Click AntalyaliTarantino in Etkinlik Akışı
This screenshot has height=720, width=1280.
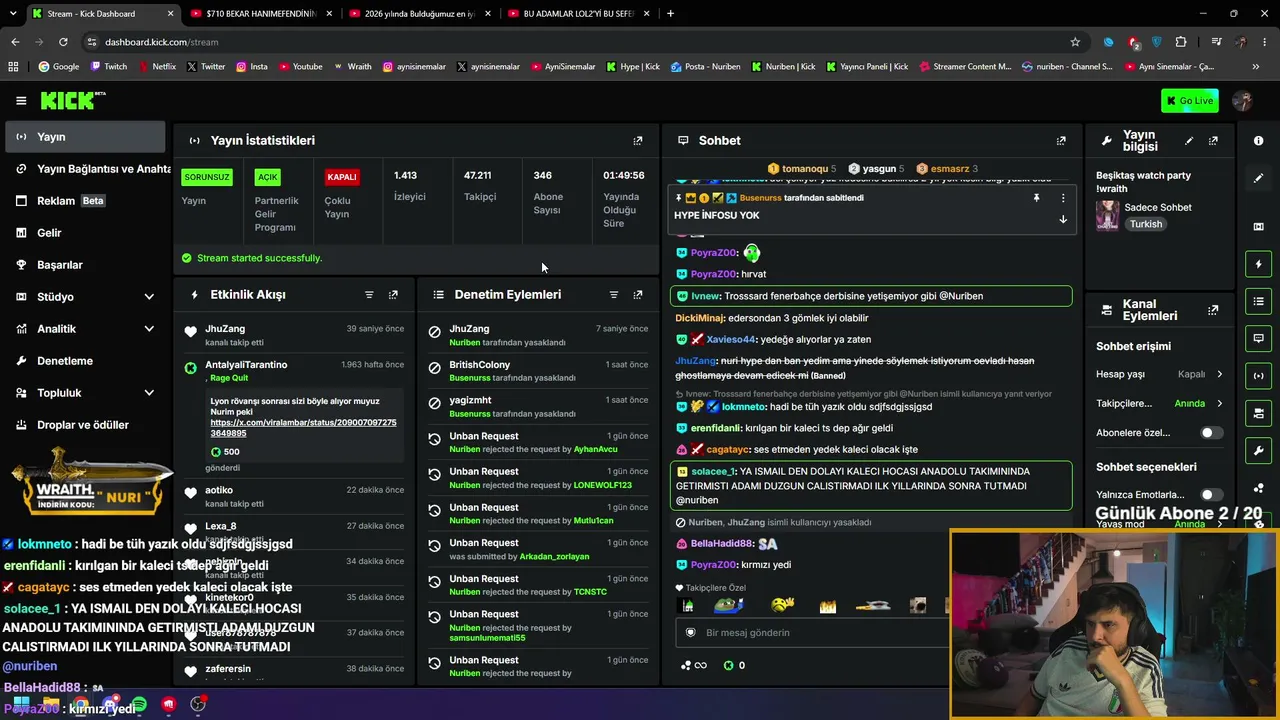pyautogui.click(x=246, y=365)
